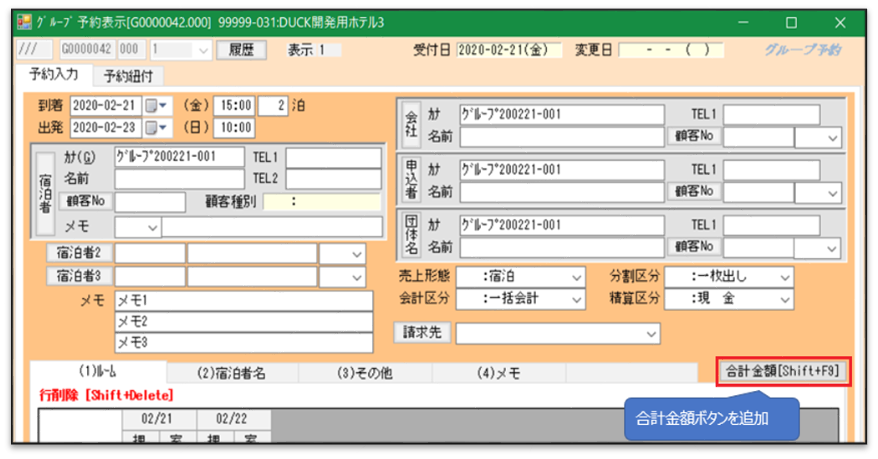The width and height of the screenshot is (878, 459).
Task: Switch to the 予約入力 tab
Action: [x=54, y=74]
